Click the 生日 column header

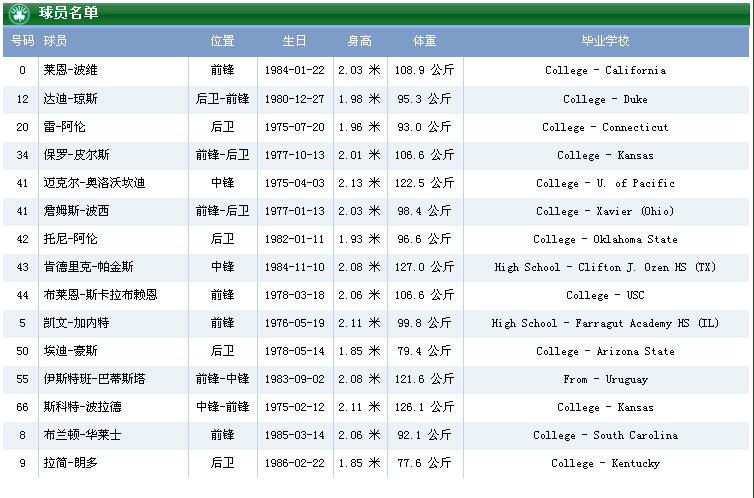294,41
